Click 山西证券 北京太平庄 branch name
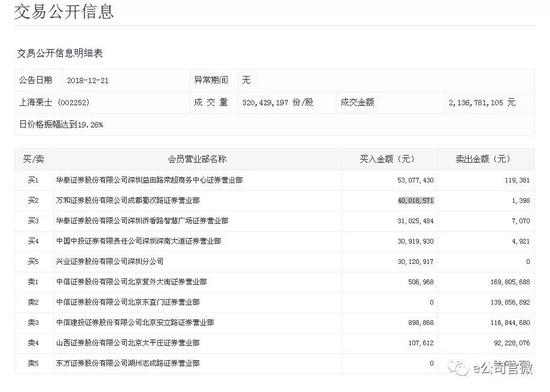Image resolution: width=550 pixels, height=392 pixels. click(128, 343)
